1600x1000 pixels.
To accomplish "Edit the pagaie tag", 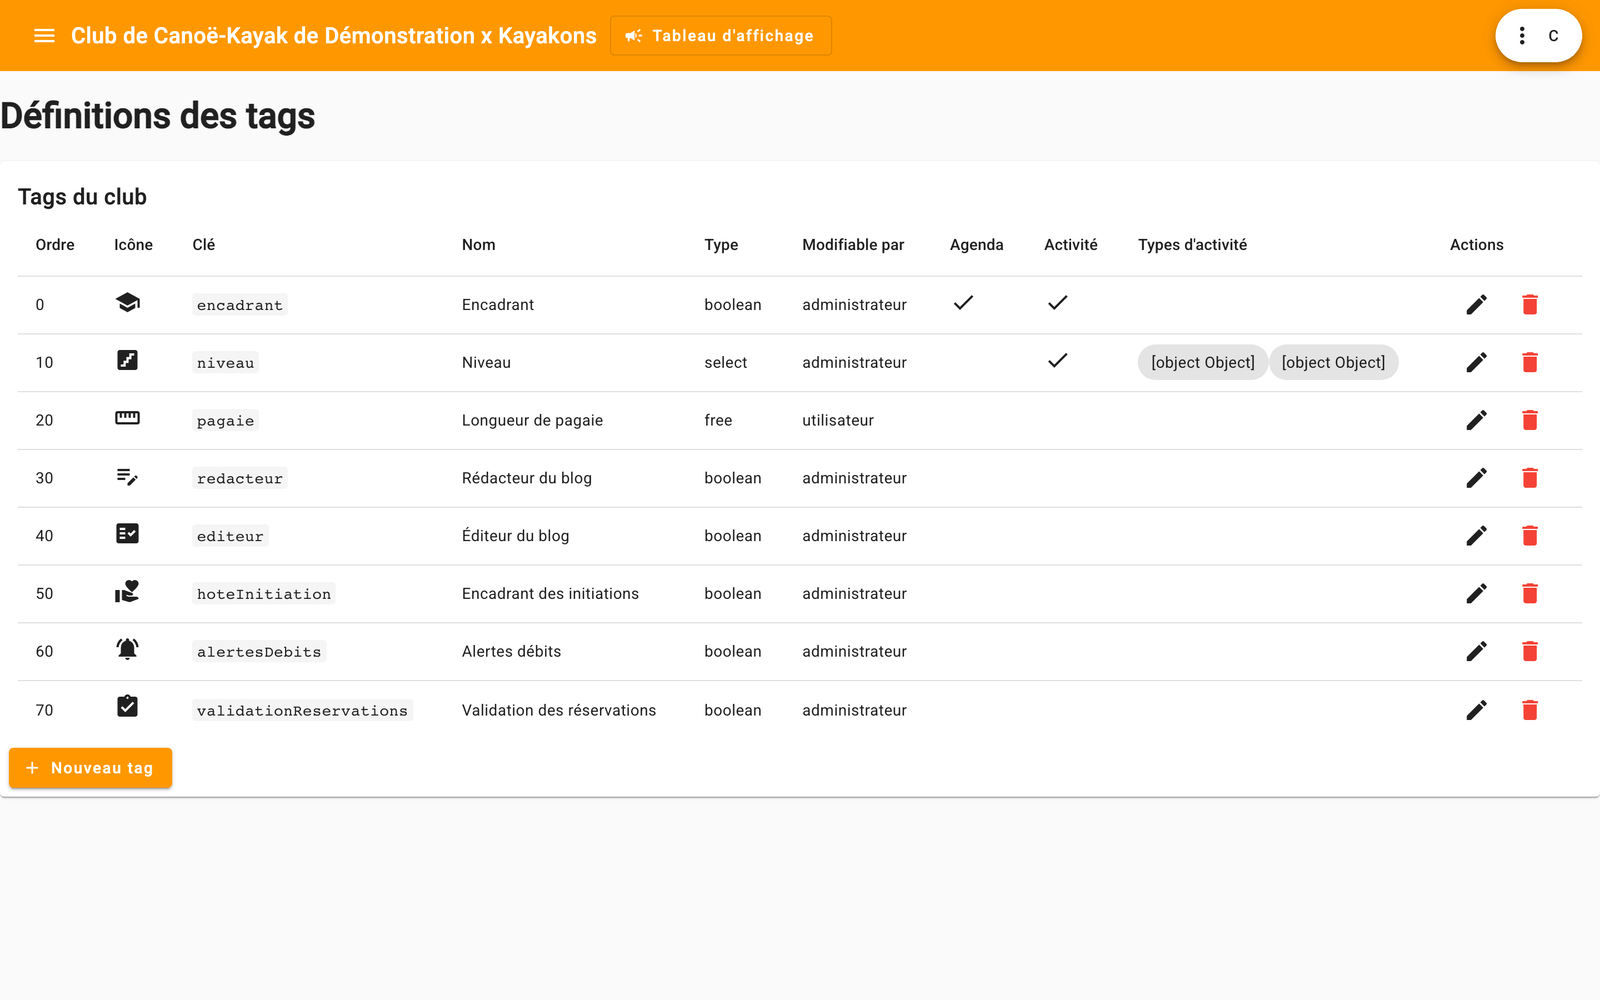I will pyautogui.click(x=1476, y=421).
